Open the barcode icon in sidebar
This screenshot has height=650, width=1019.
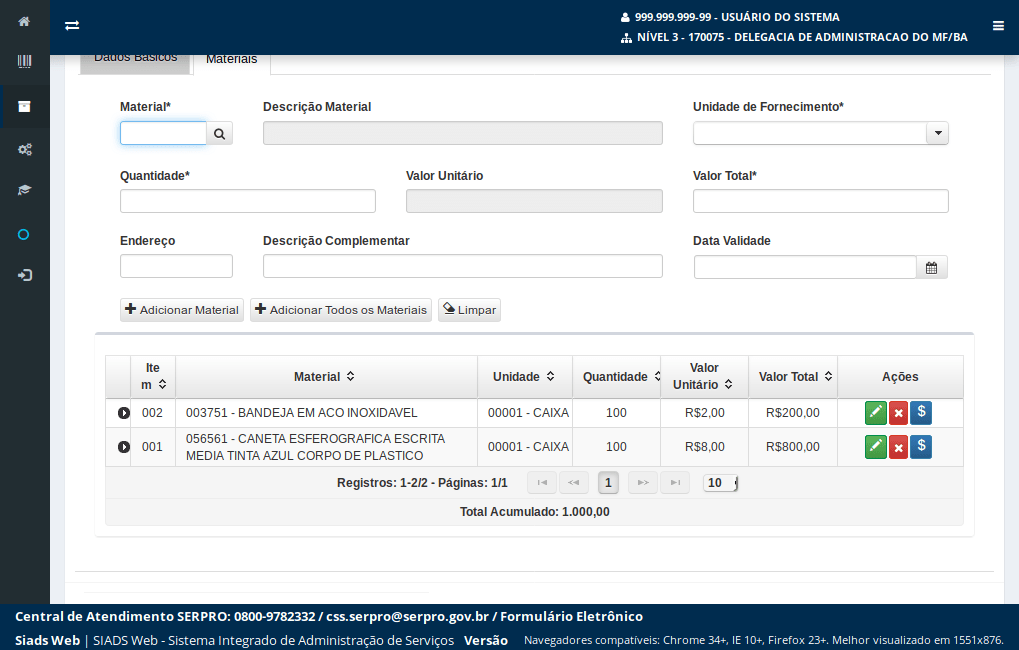[x=24, y=62]
